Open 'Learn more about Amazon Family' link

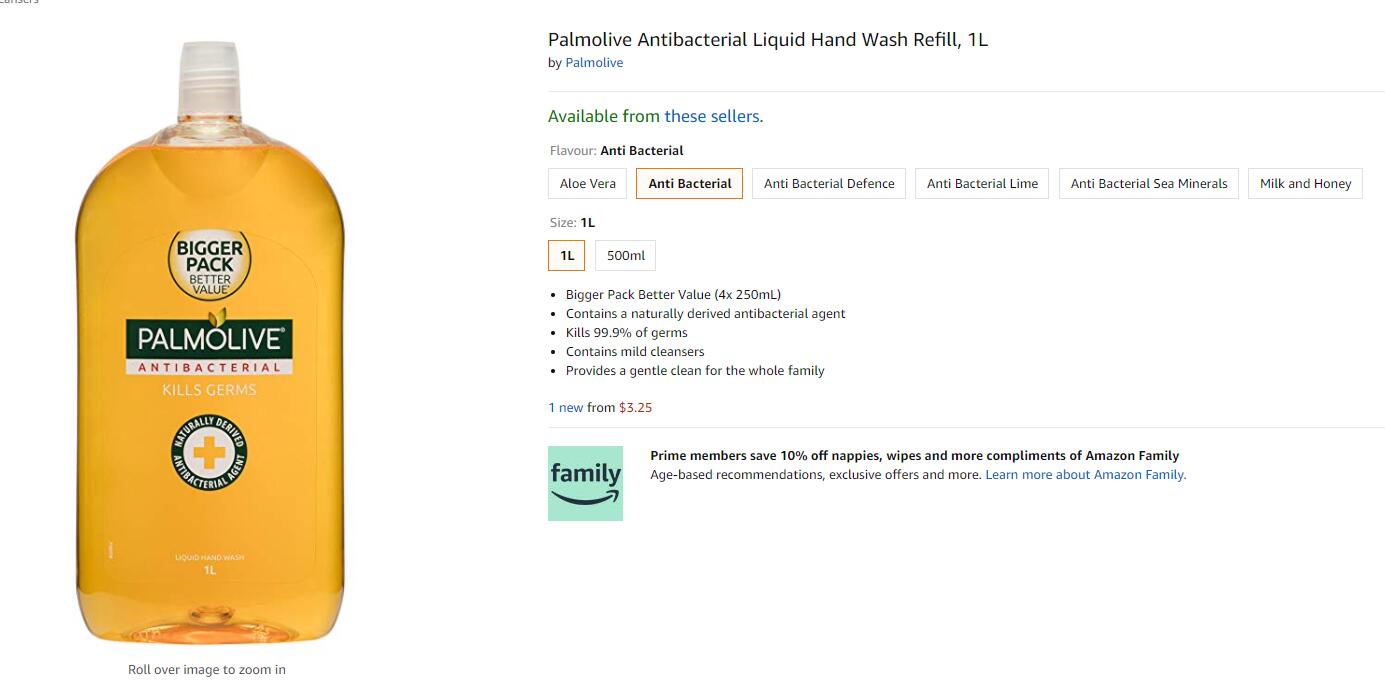pos(1086,475)
